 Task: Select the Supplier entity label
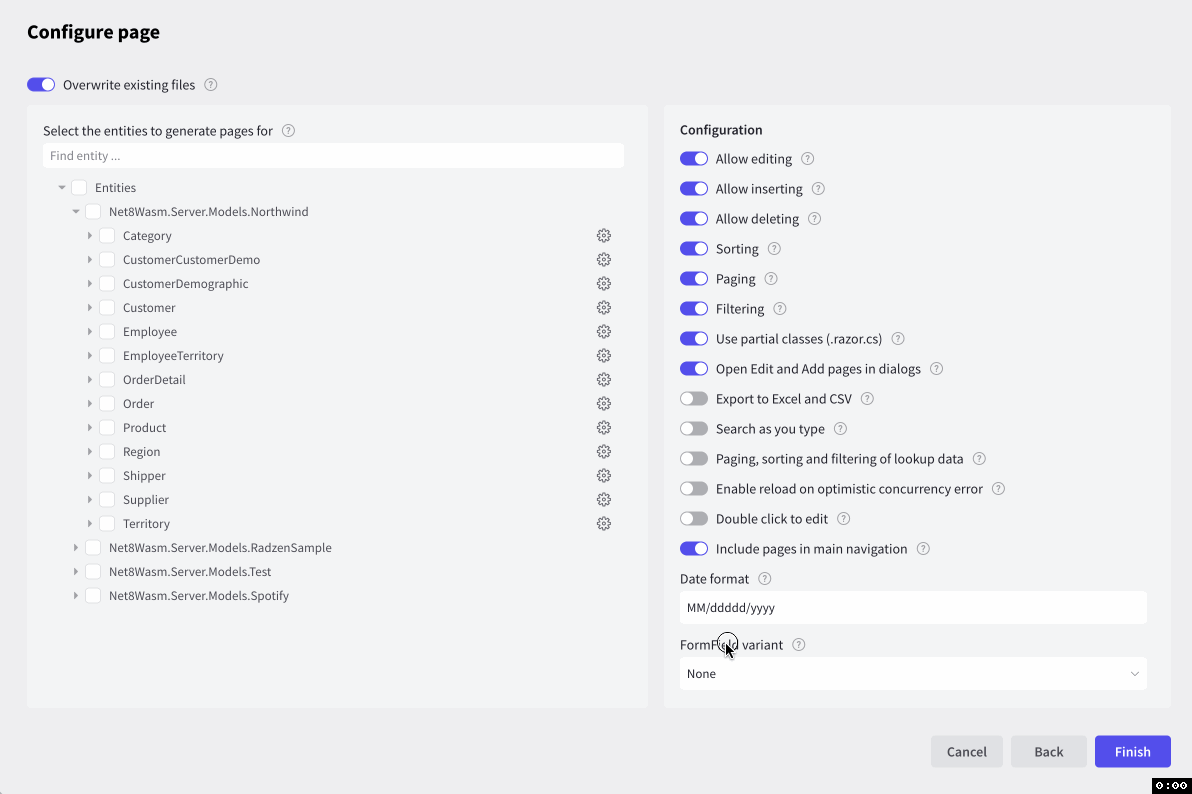pos(146,500)
